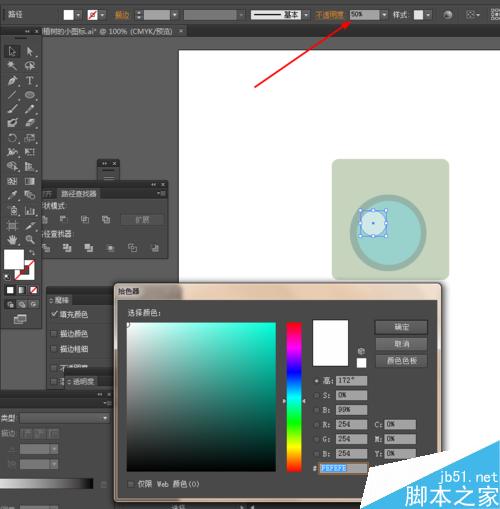The height and width of the screenshot is (509, 500).
Task: Click the Cancel button in Color Picker
Action: coord(401,344)
